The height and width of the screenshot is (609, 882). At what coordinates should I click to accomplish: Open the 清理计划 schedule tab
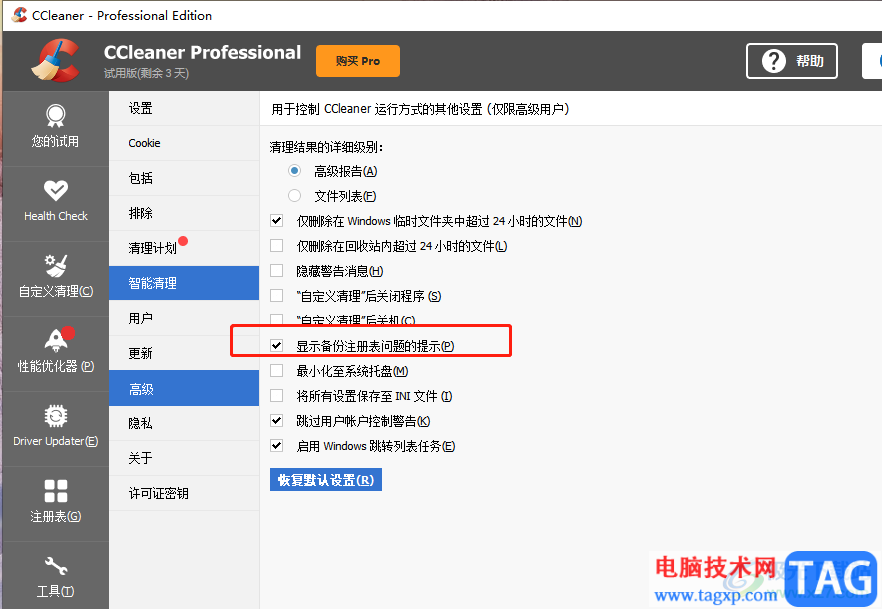(184, 248)
